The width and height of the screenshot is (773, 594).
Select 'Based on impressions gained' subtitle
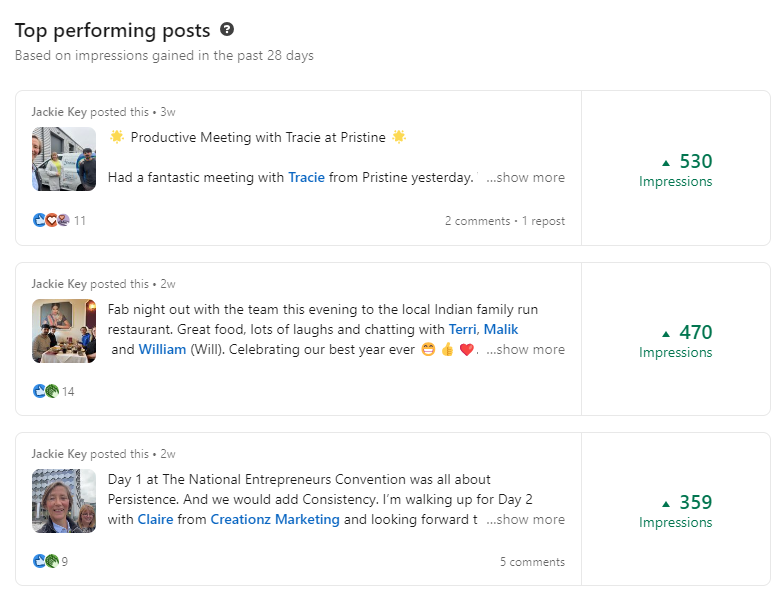[x=164, y=55]
